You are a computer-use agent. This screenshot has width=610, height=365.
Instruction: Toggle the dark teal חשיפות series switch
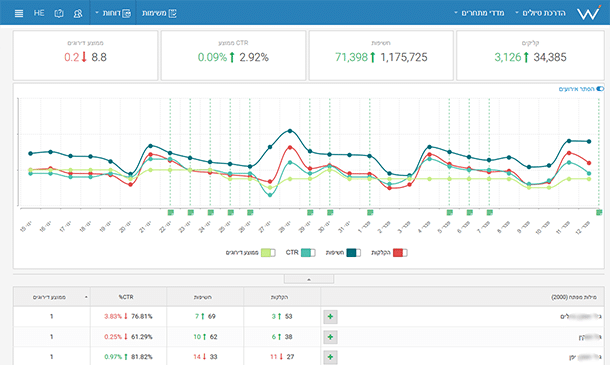pos(354,253)
